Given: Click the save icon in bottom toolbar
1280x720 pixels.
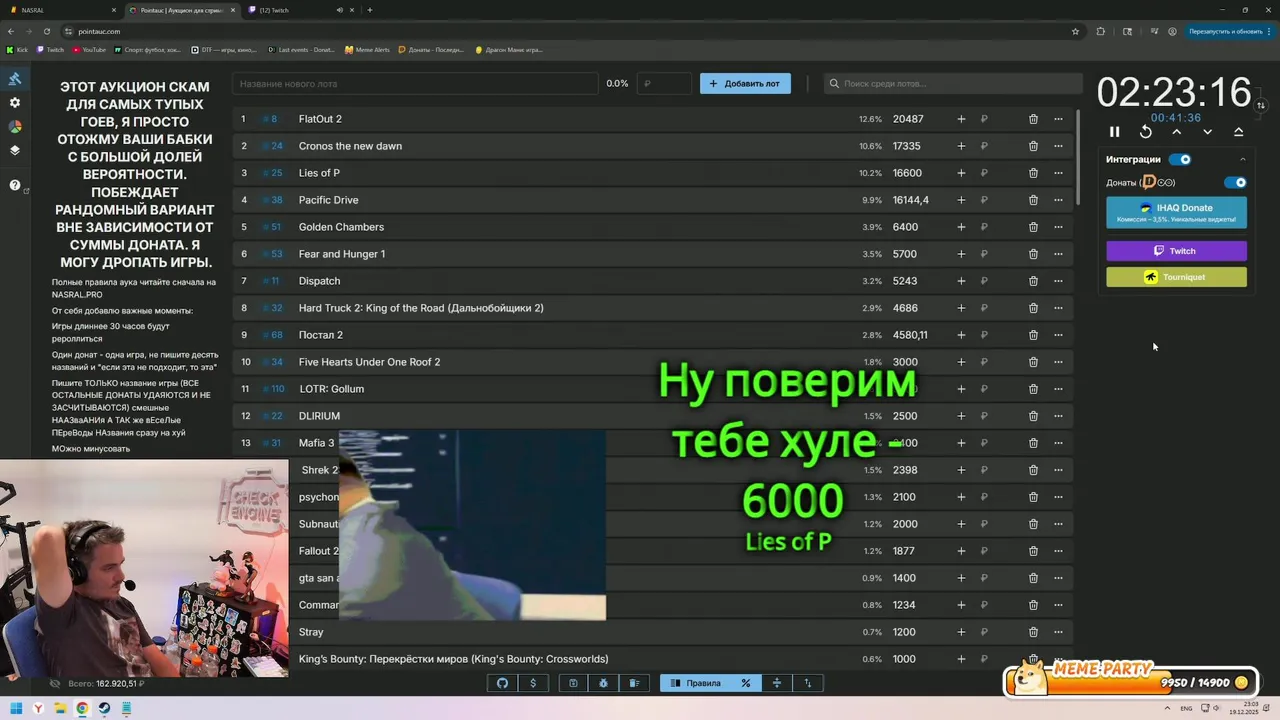Looking at the screenshot, I should (x=573, y=683).
